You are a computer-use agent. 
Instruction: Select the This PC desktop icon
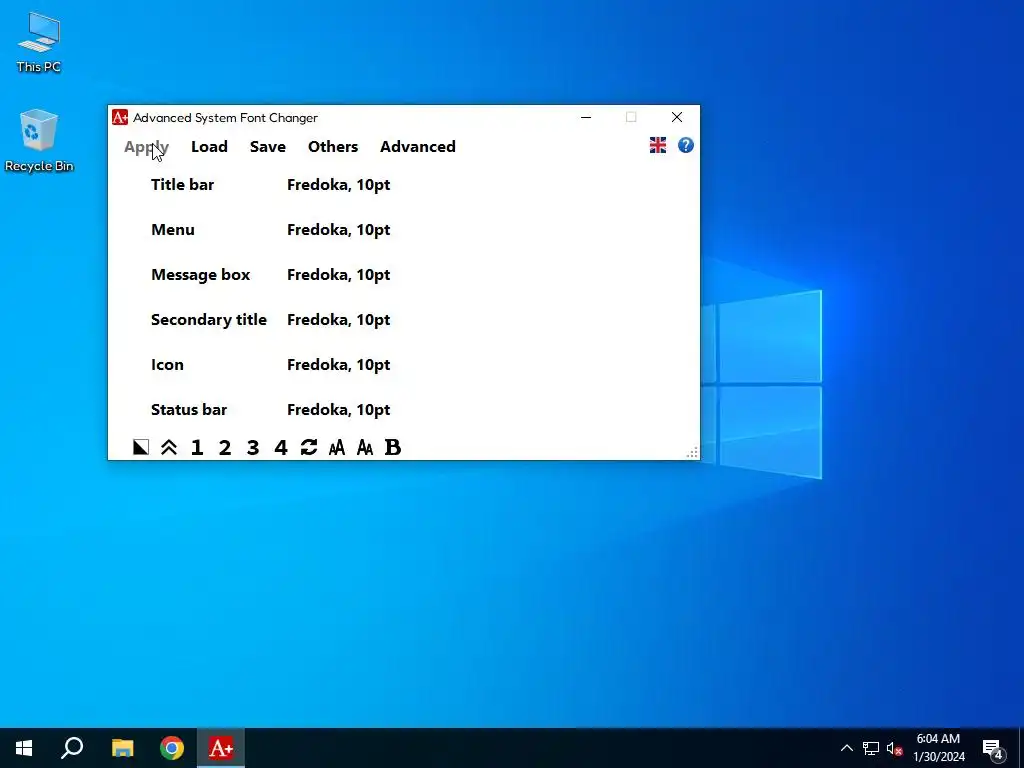click(x=39, y=42)
